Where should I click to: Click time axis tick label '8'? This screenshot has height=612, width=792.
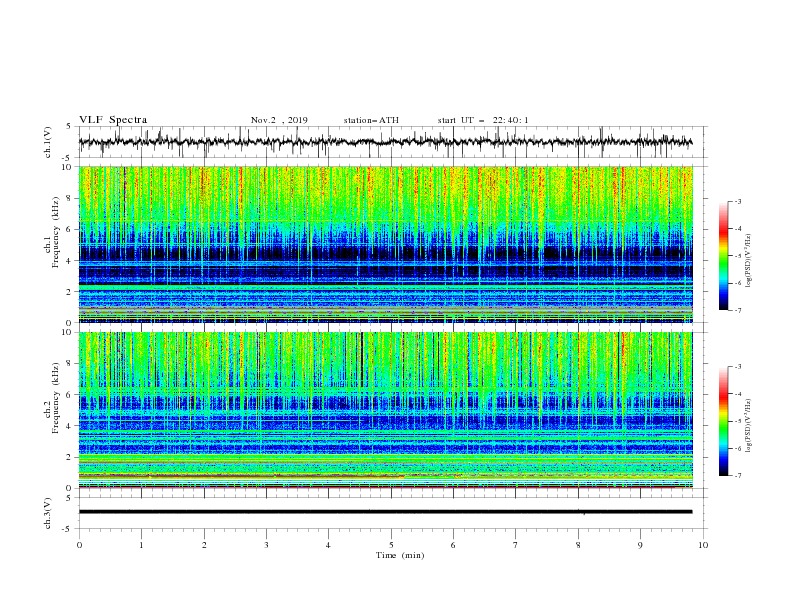click(x=578, y=545)
